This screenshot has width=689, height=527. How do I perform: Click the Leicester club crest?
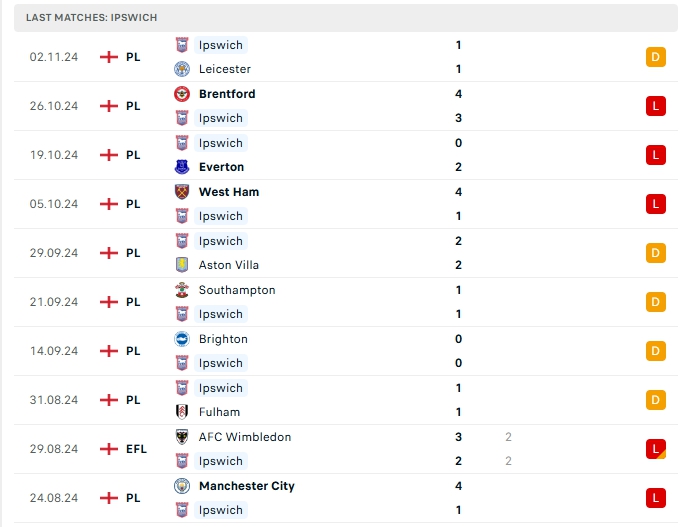[182, 69]
